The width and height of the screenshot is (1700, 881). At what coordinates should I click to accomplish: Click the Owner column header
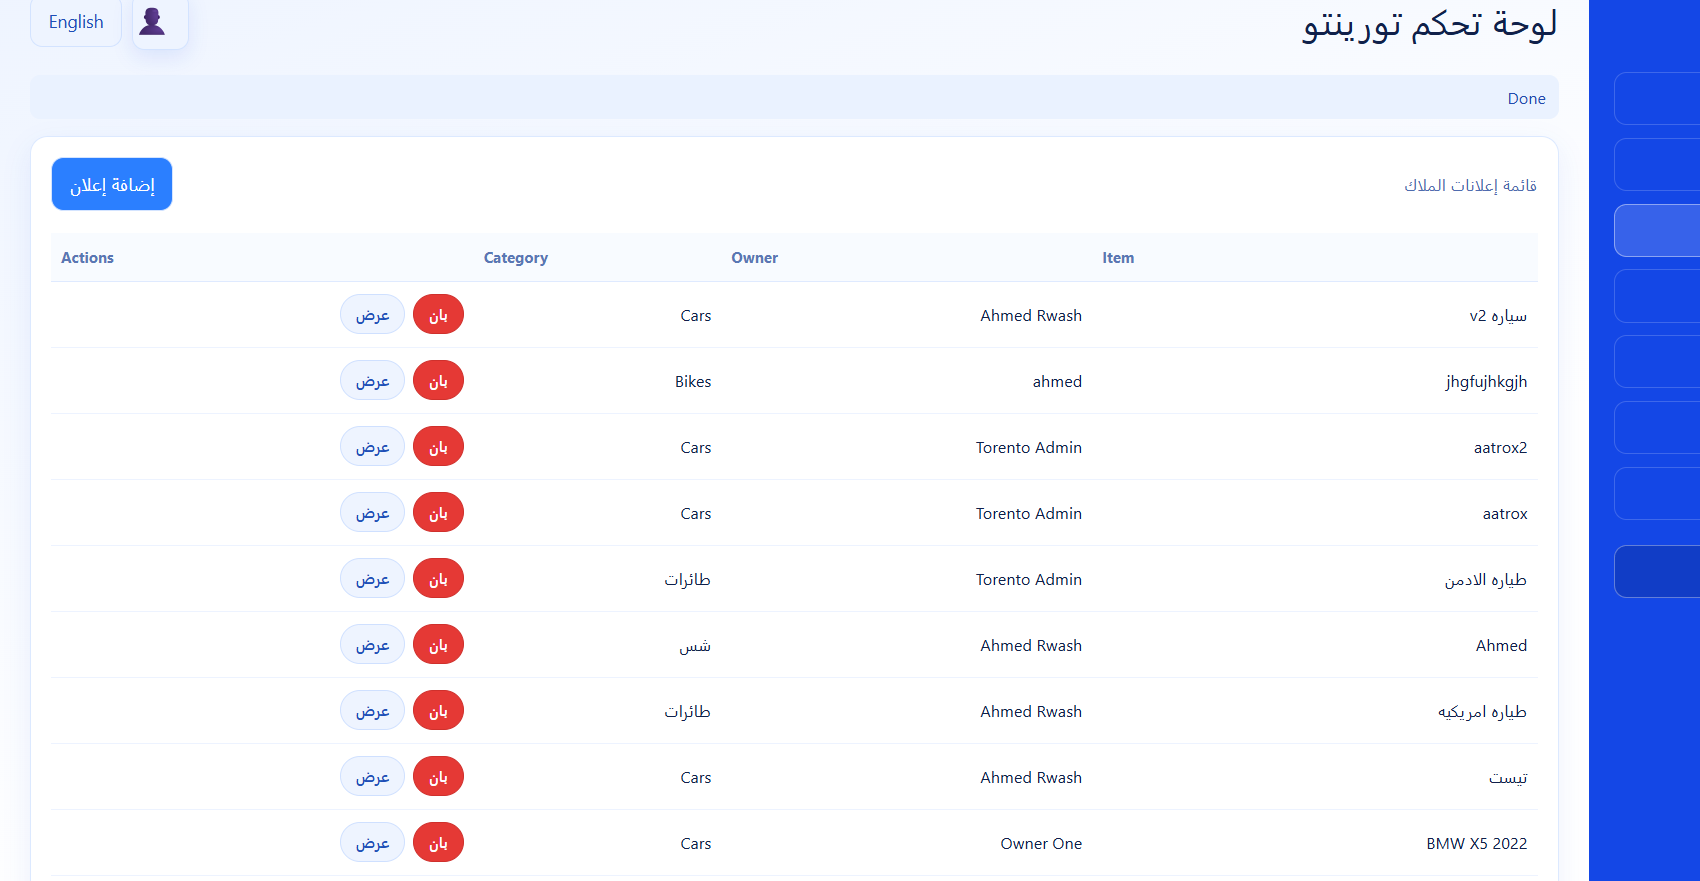click(754, 258)
